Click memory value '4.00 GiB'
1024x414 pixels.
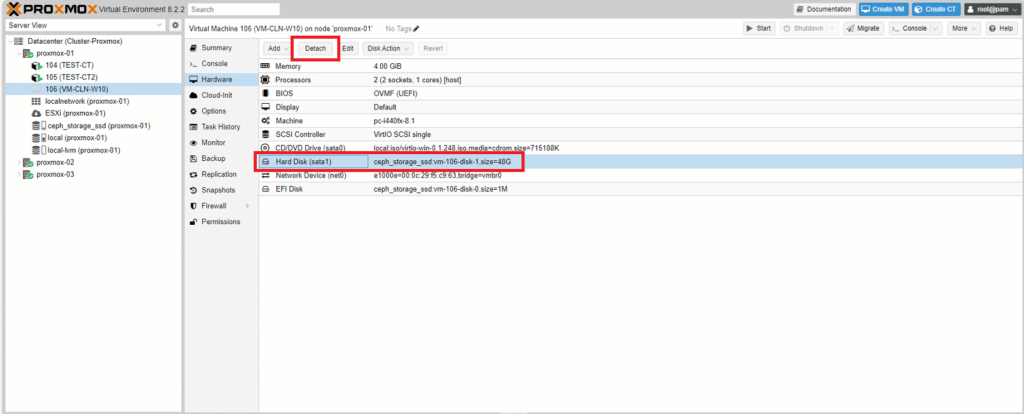coord(388,67)
